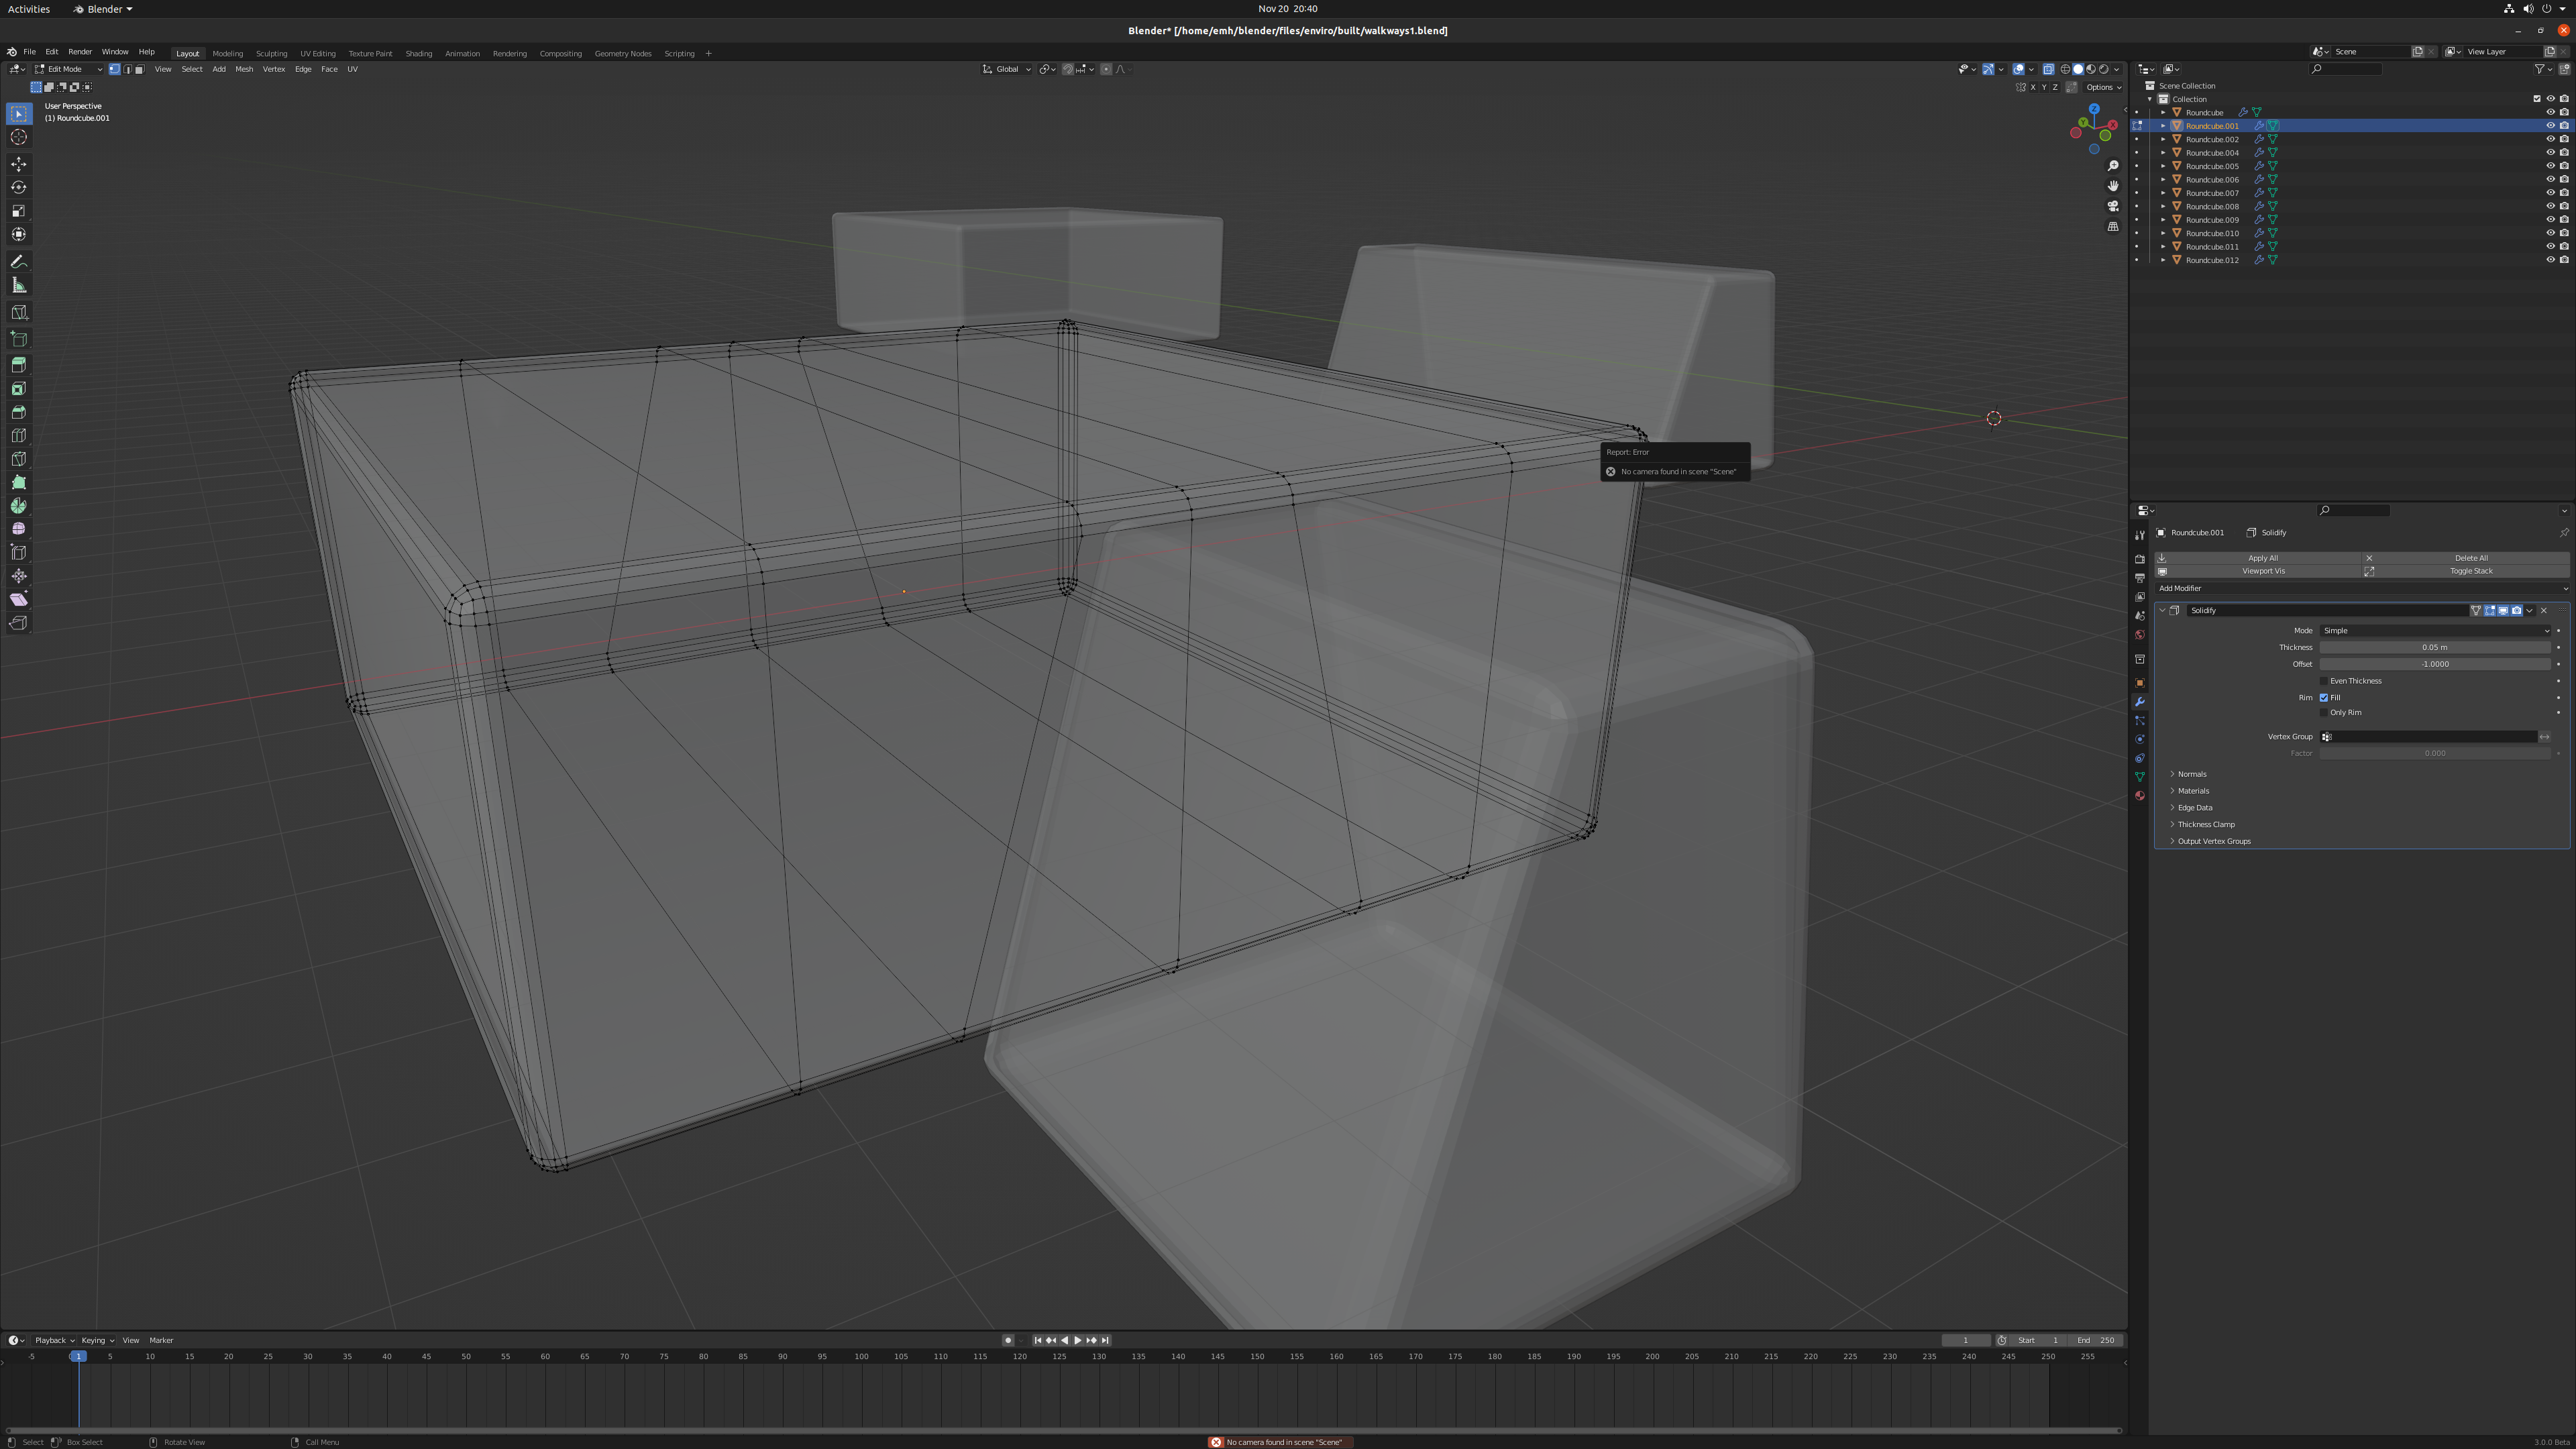
Task: Expand the Edge Data subpanel
Action: [2194, 808]
